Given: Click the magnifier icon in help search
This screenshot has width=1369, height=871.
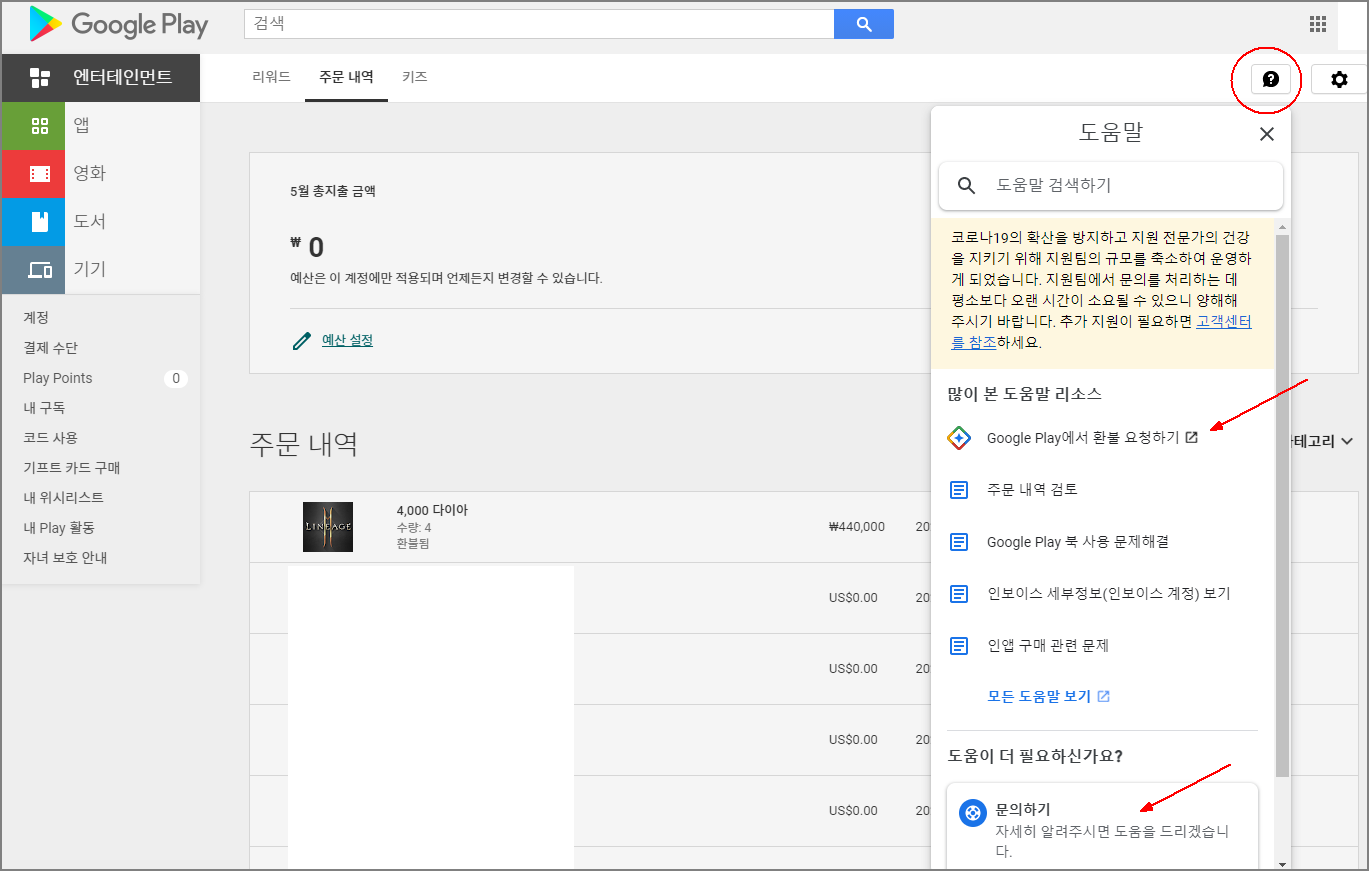Looking at the screenshot, I should (x=966, y=186).
